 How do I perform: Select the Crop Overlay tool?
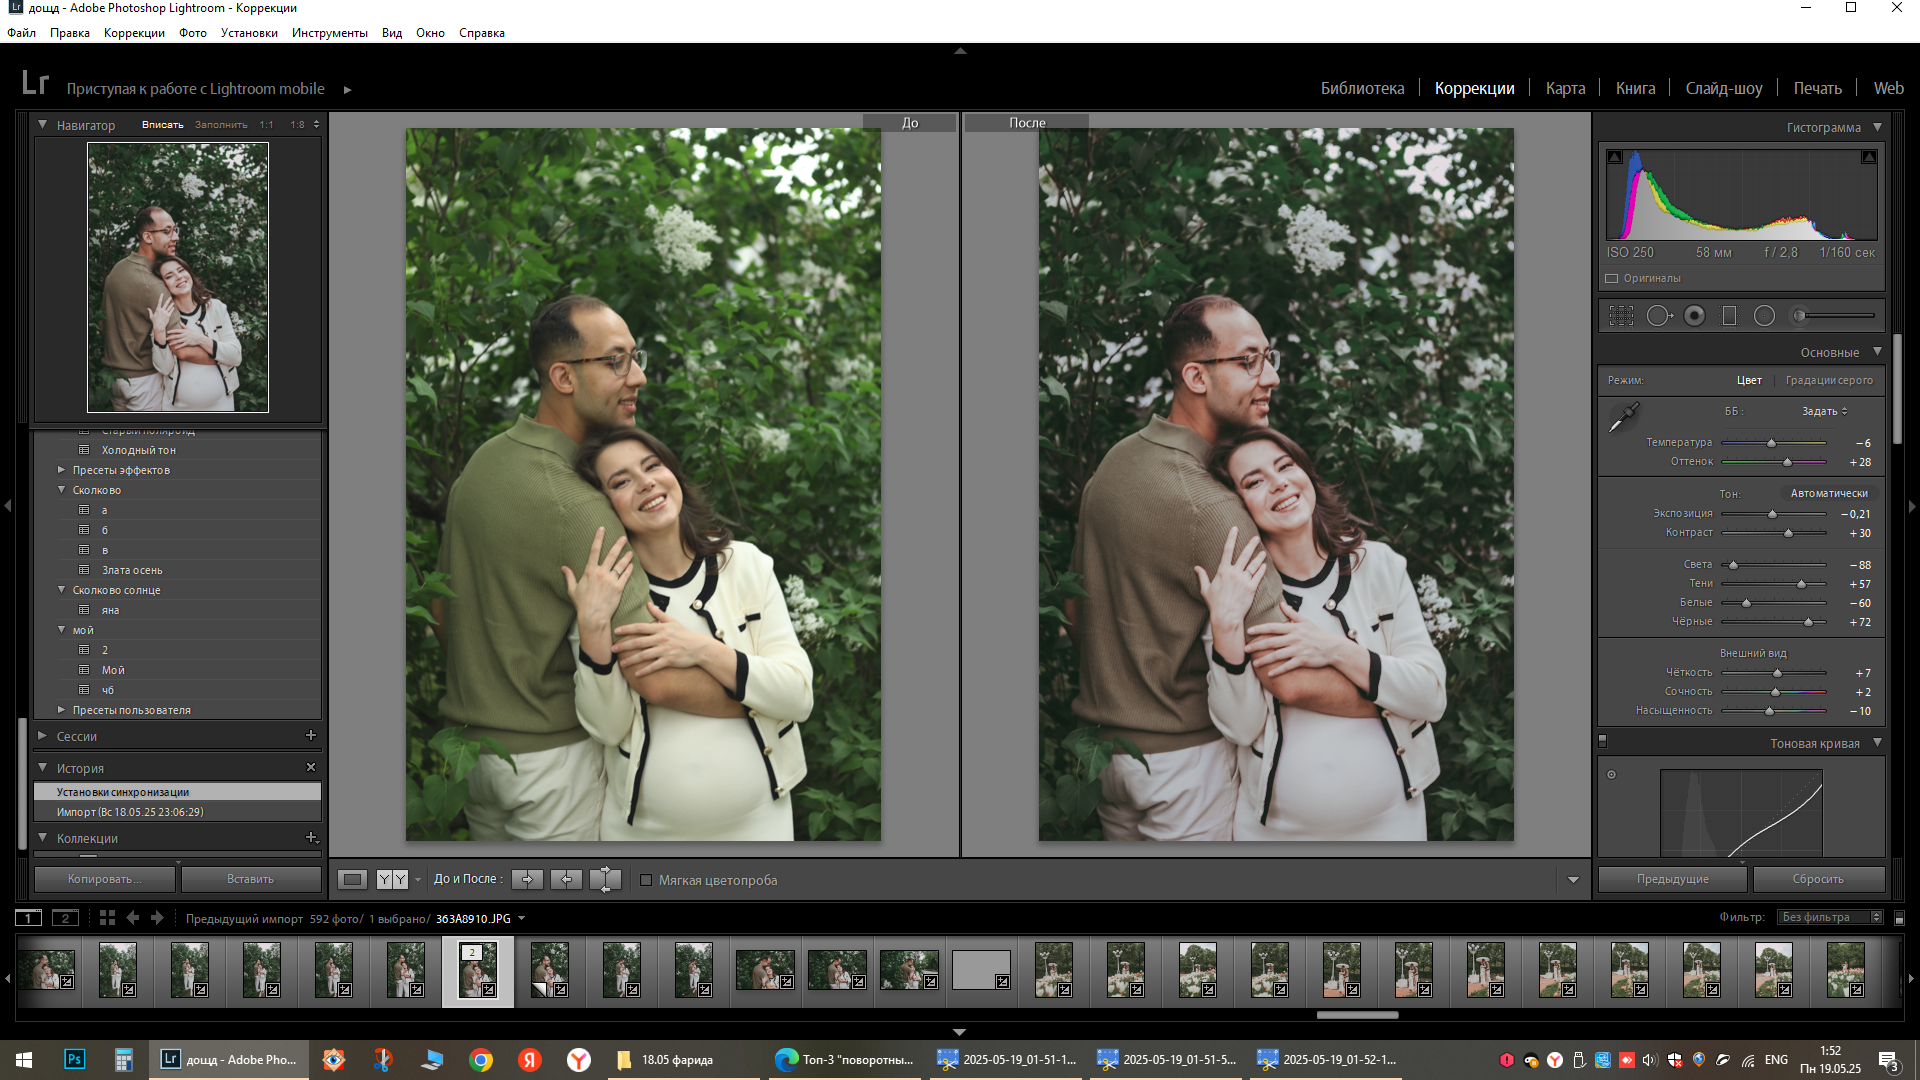point(1621,316)
